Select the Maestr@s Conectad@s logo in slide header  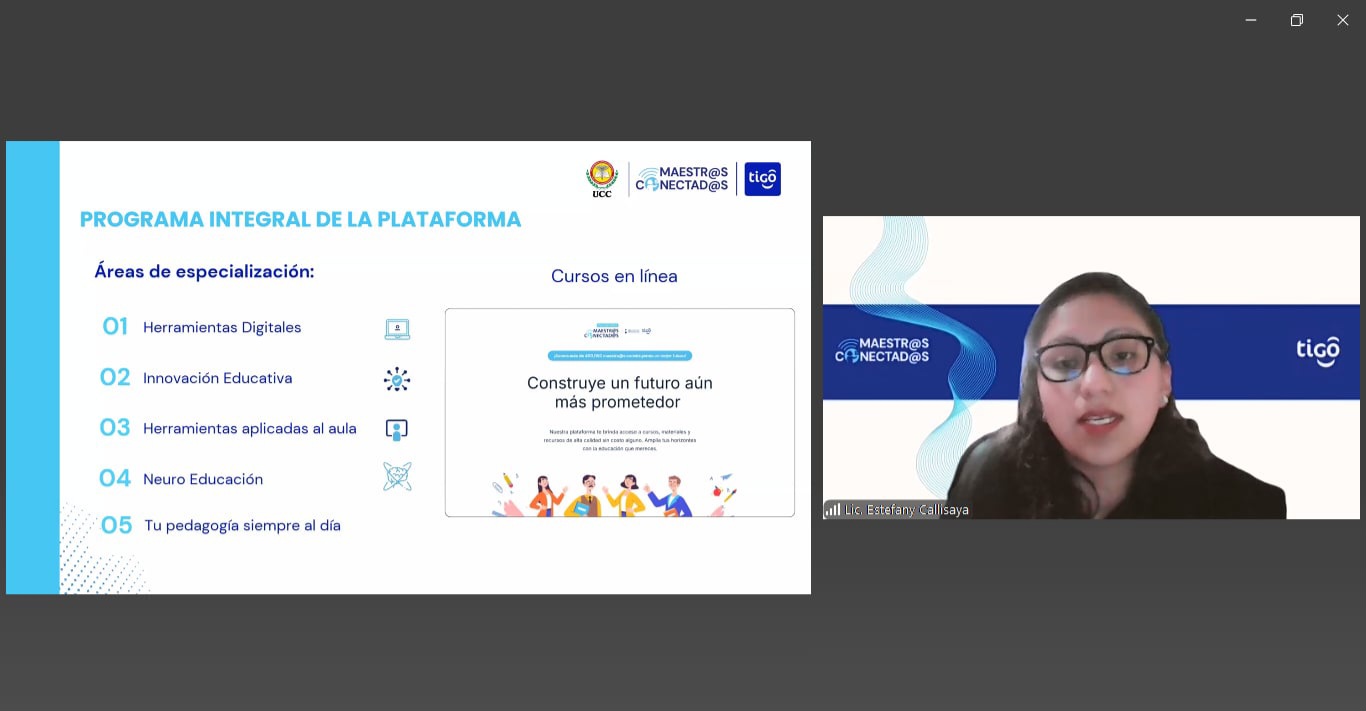(682, 179)
